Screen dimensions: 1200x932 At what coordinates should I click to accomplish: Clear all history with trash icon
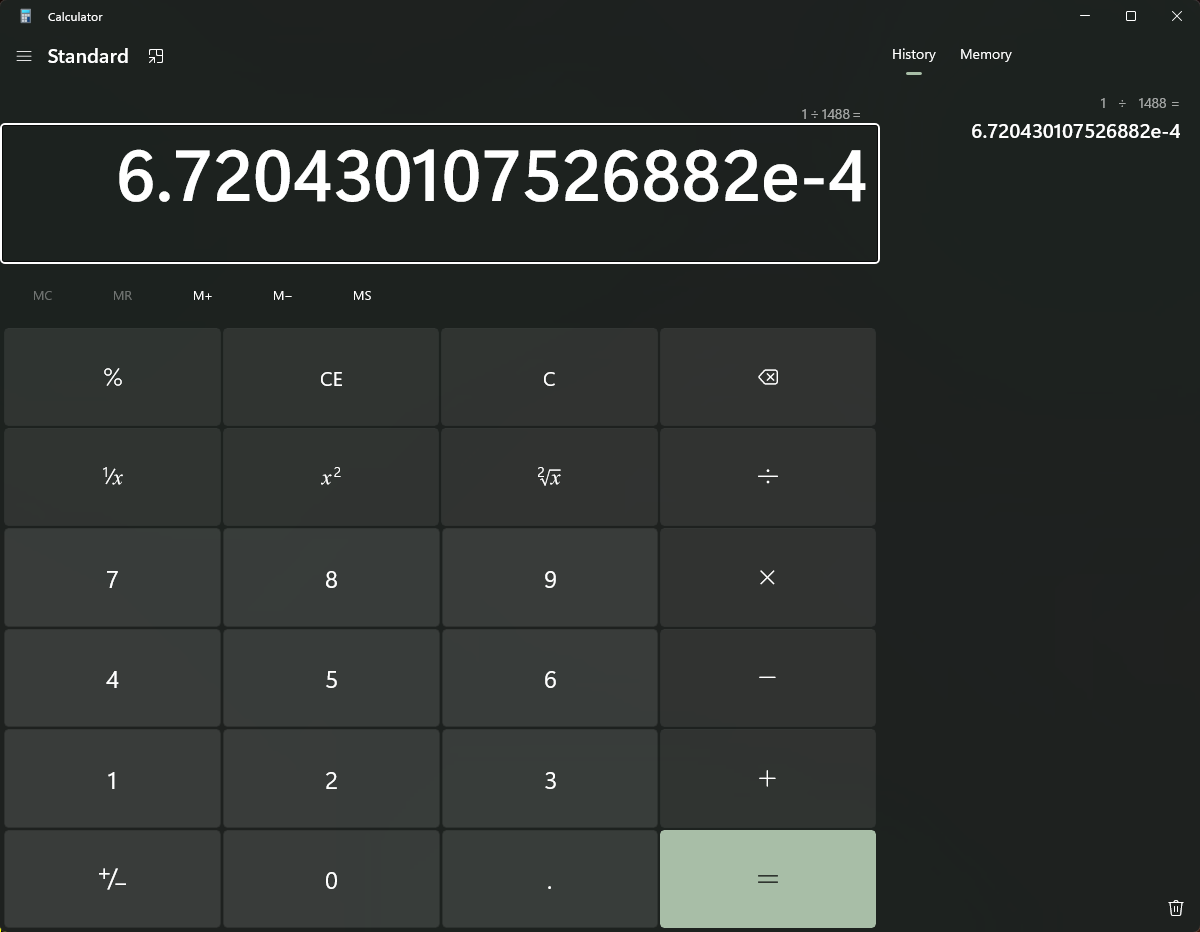(1176, 907)
